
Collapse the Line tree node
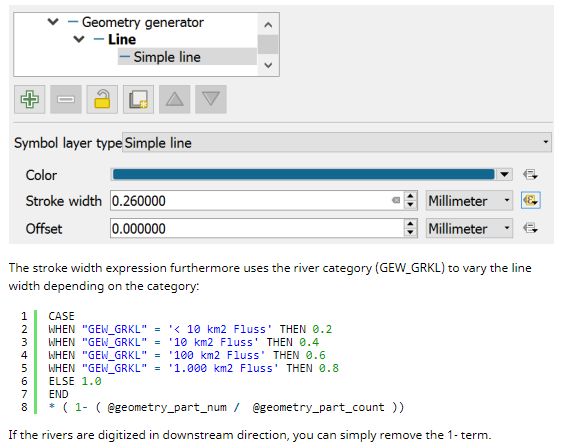(x=78, y=39)
